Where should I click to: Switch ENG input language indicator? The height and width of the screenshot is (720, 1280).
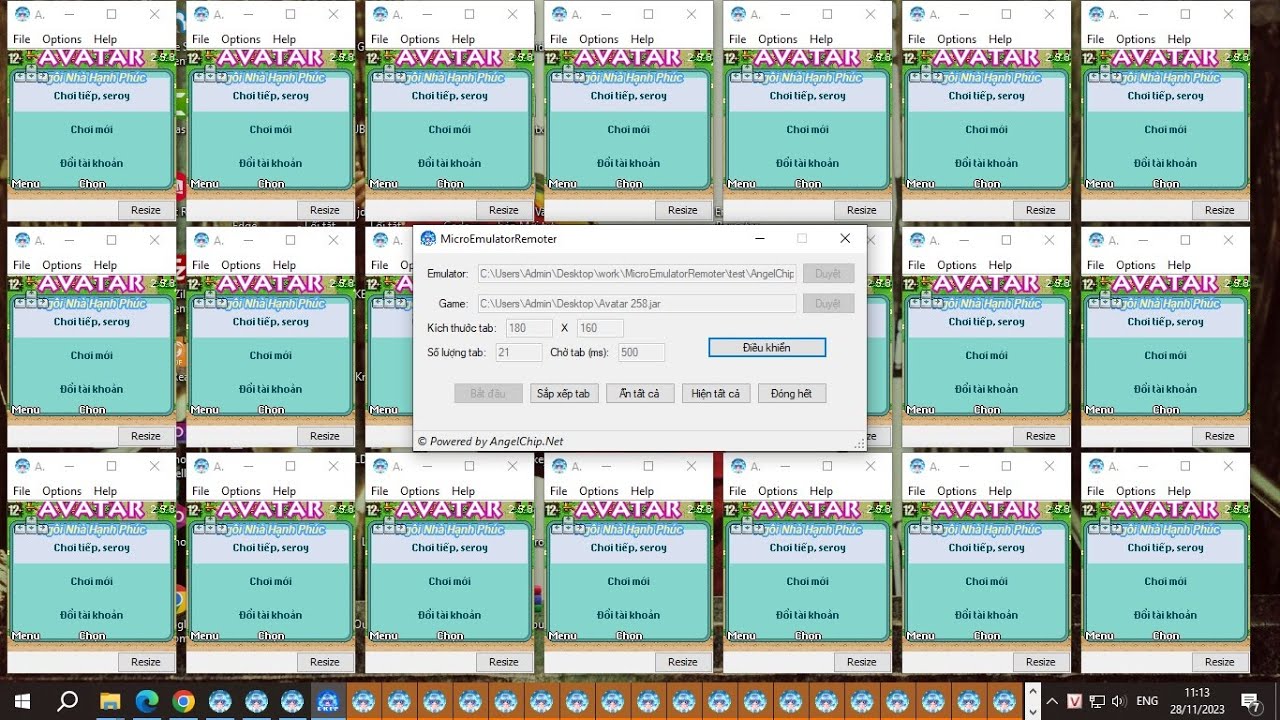1147,701
